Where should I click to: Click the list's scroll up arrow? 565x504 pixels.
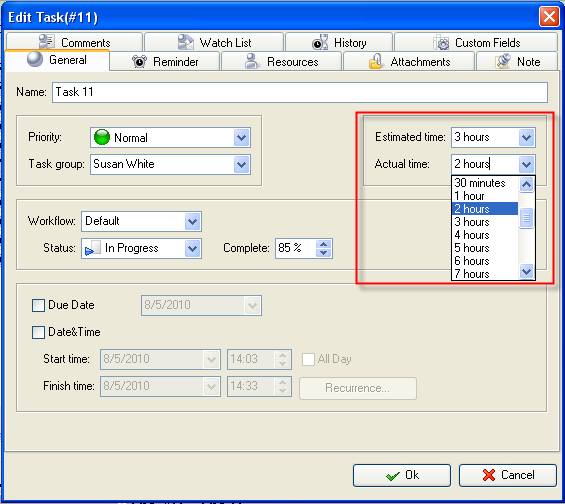526,185
